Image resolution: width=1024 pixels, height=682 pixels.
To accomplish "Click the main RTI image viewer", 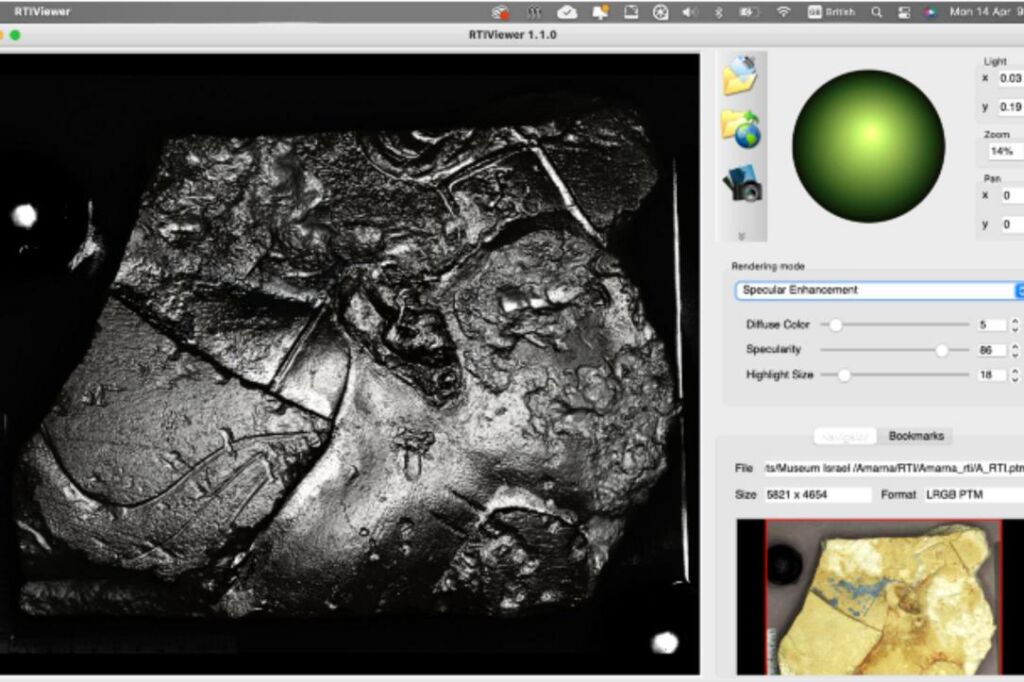I will 349,364.
